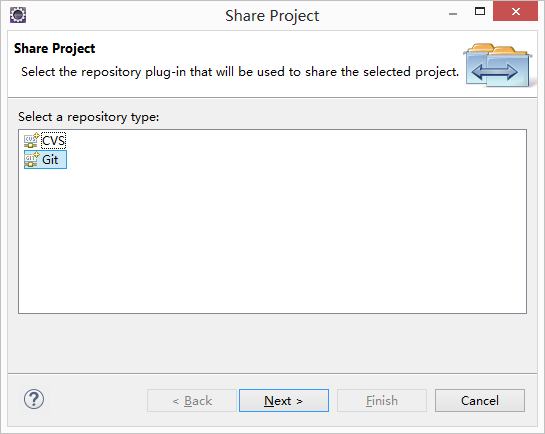The width and height of the screenshot is (545, 434).
Task: Minimize the Share Project window
Action: point(453,14)
